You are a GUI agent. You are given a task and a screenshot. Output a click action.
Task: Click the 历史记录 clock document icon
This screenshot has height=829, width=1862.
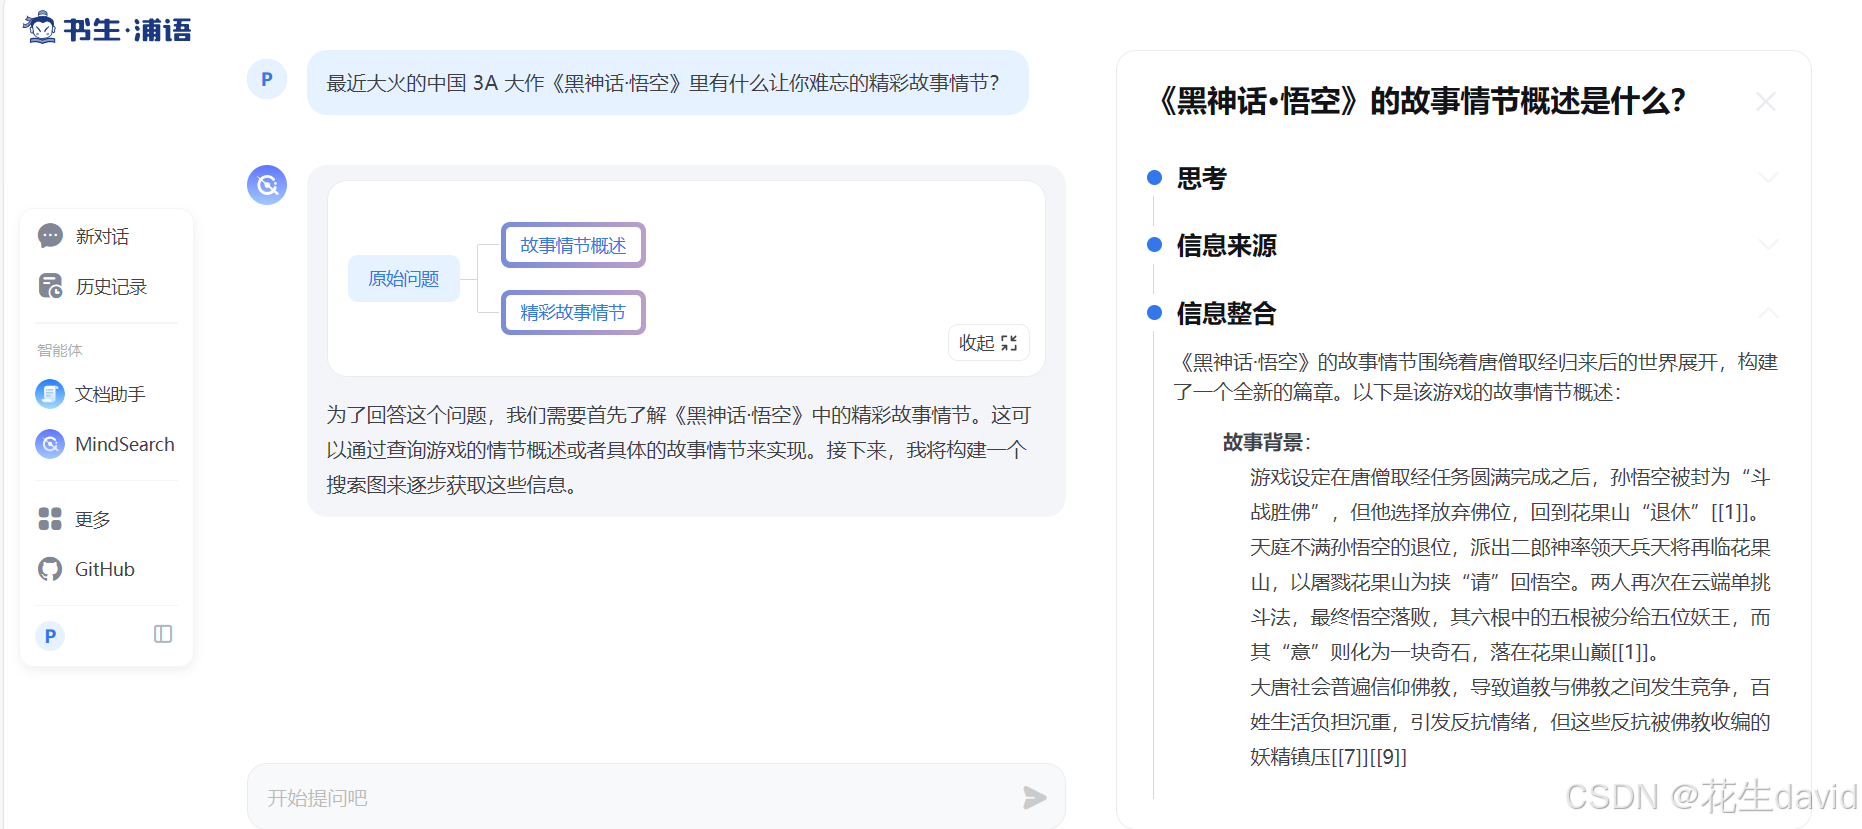(x=50, y=286)
